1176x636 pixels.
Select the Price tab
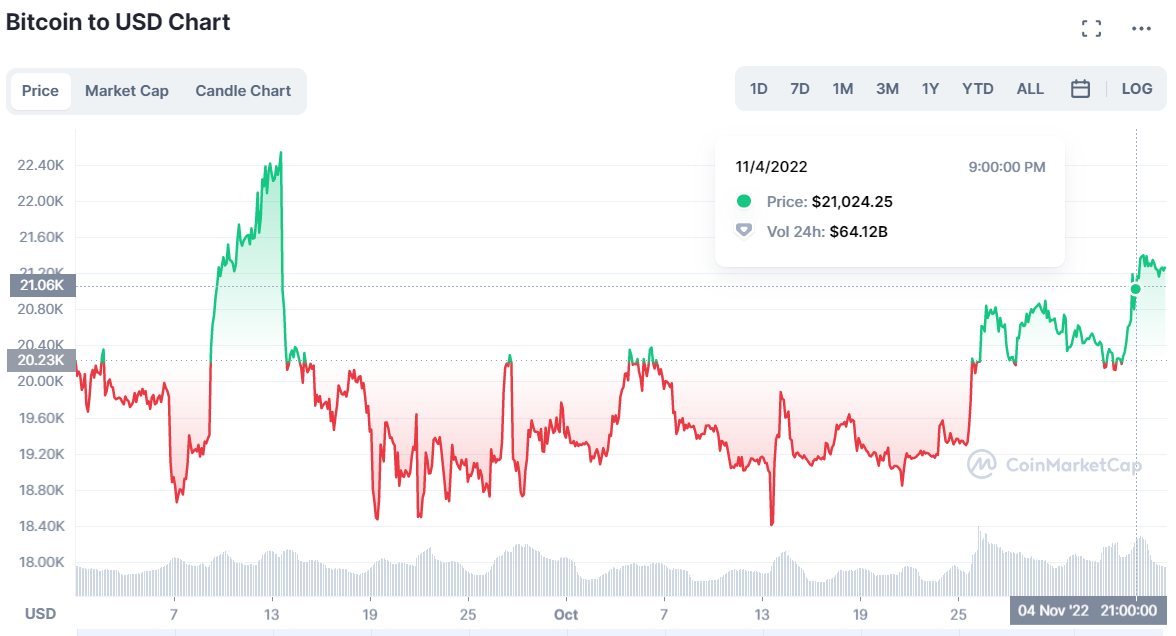pyautogui.click(x=40, y=90)
